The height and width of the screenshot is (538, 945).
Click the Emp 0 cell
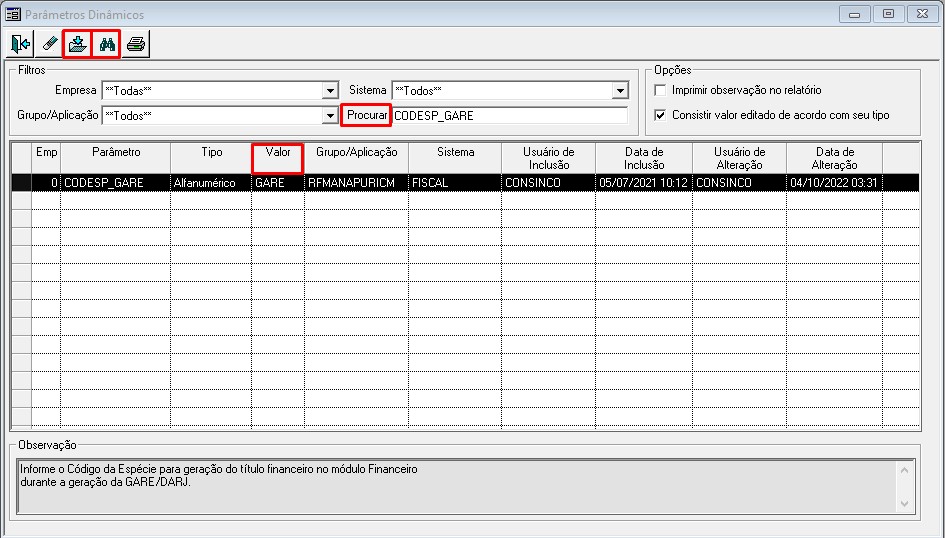46,183
